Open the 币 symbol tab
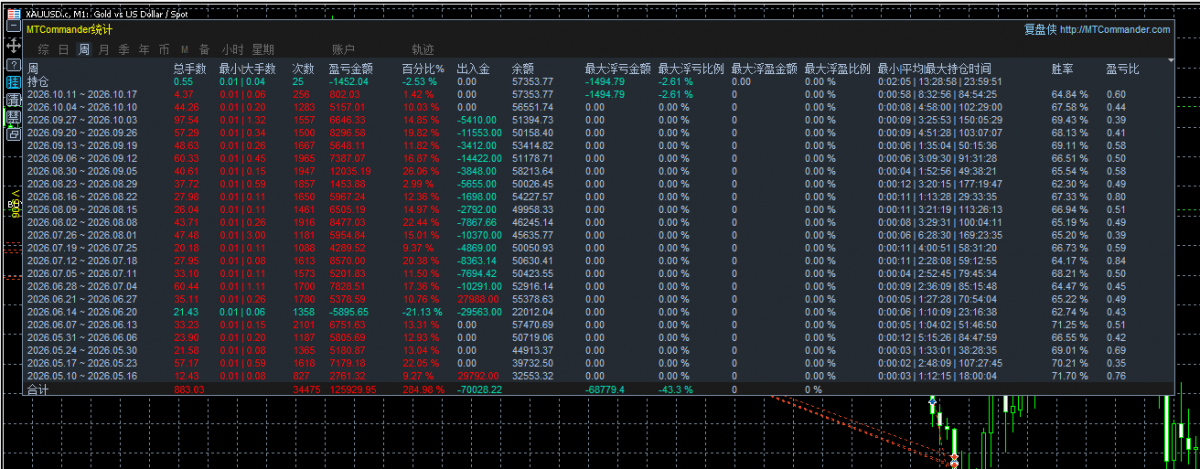This screenshot has height=469, width=1200. pyautogui.click(x=164, y=49)
